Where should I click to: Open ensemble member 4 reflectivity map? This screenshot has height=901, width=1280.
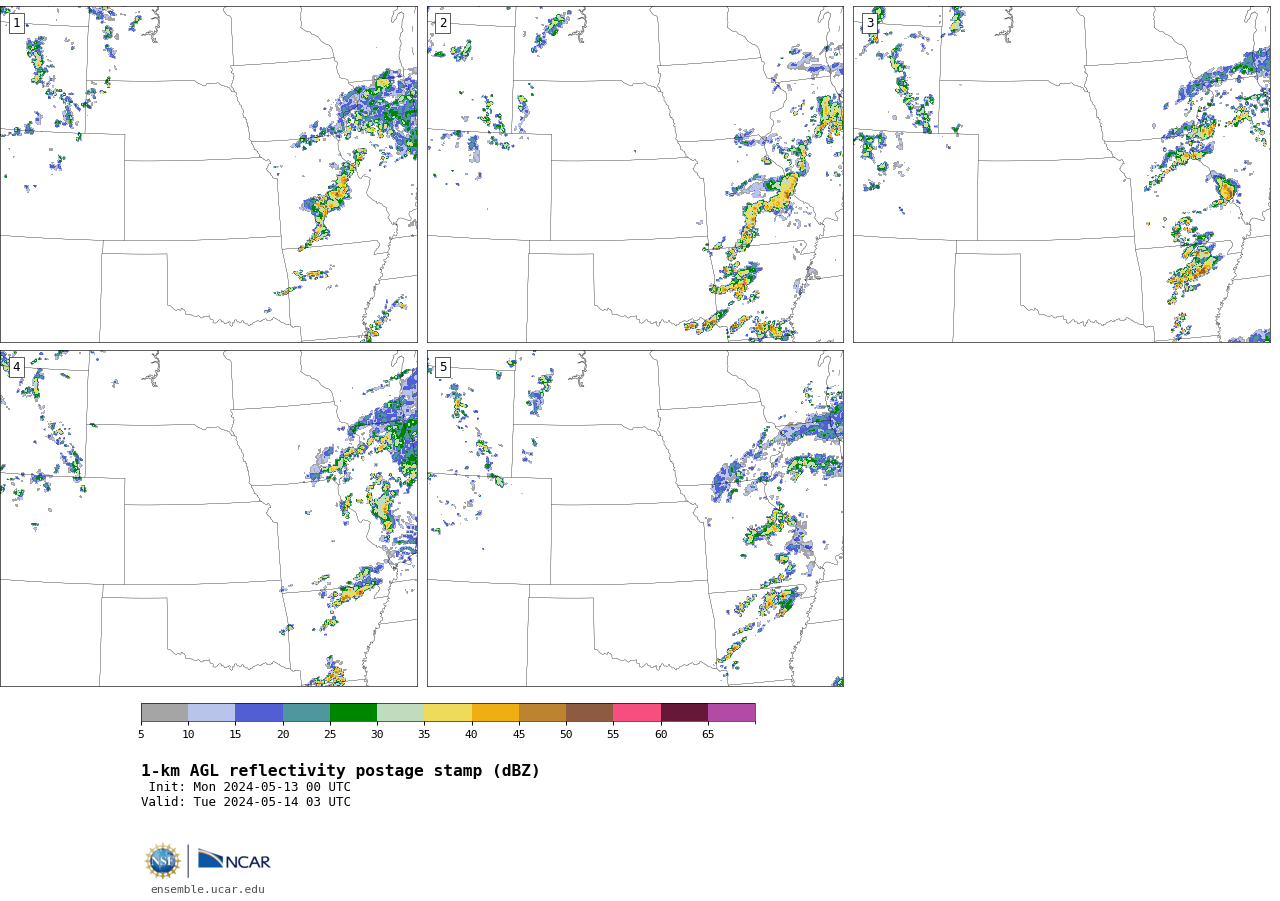click(208, 518)
